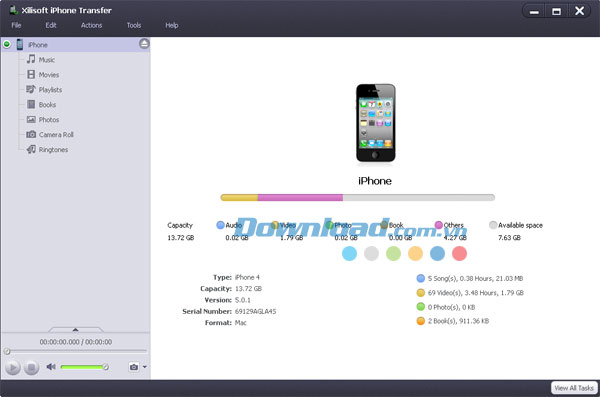Click the Photos picture icon
600x397 pixels.
pos(31,119)
